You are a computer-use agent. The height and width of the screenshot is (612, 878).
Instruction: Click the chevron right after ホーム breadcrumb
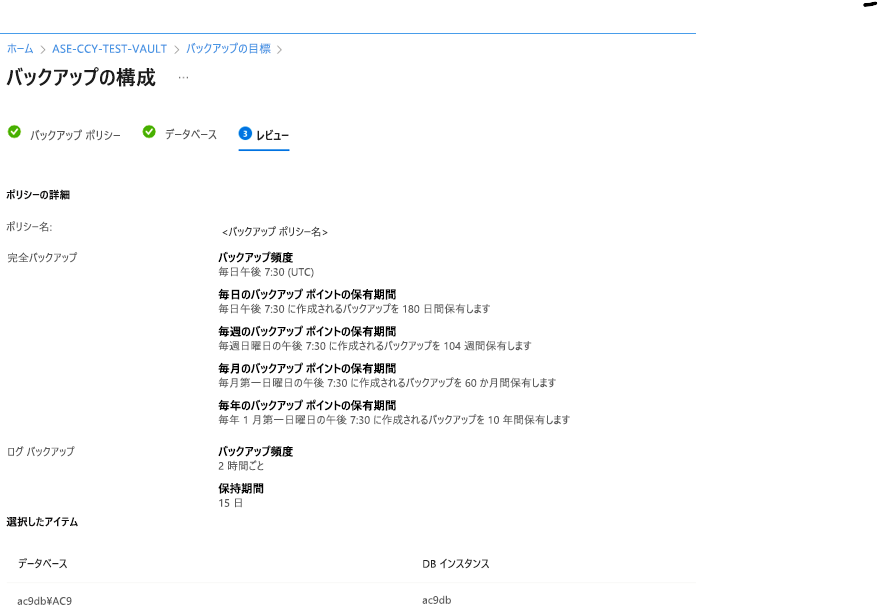(43, 49)
